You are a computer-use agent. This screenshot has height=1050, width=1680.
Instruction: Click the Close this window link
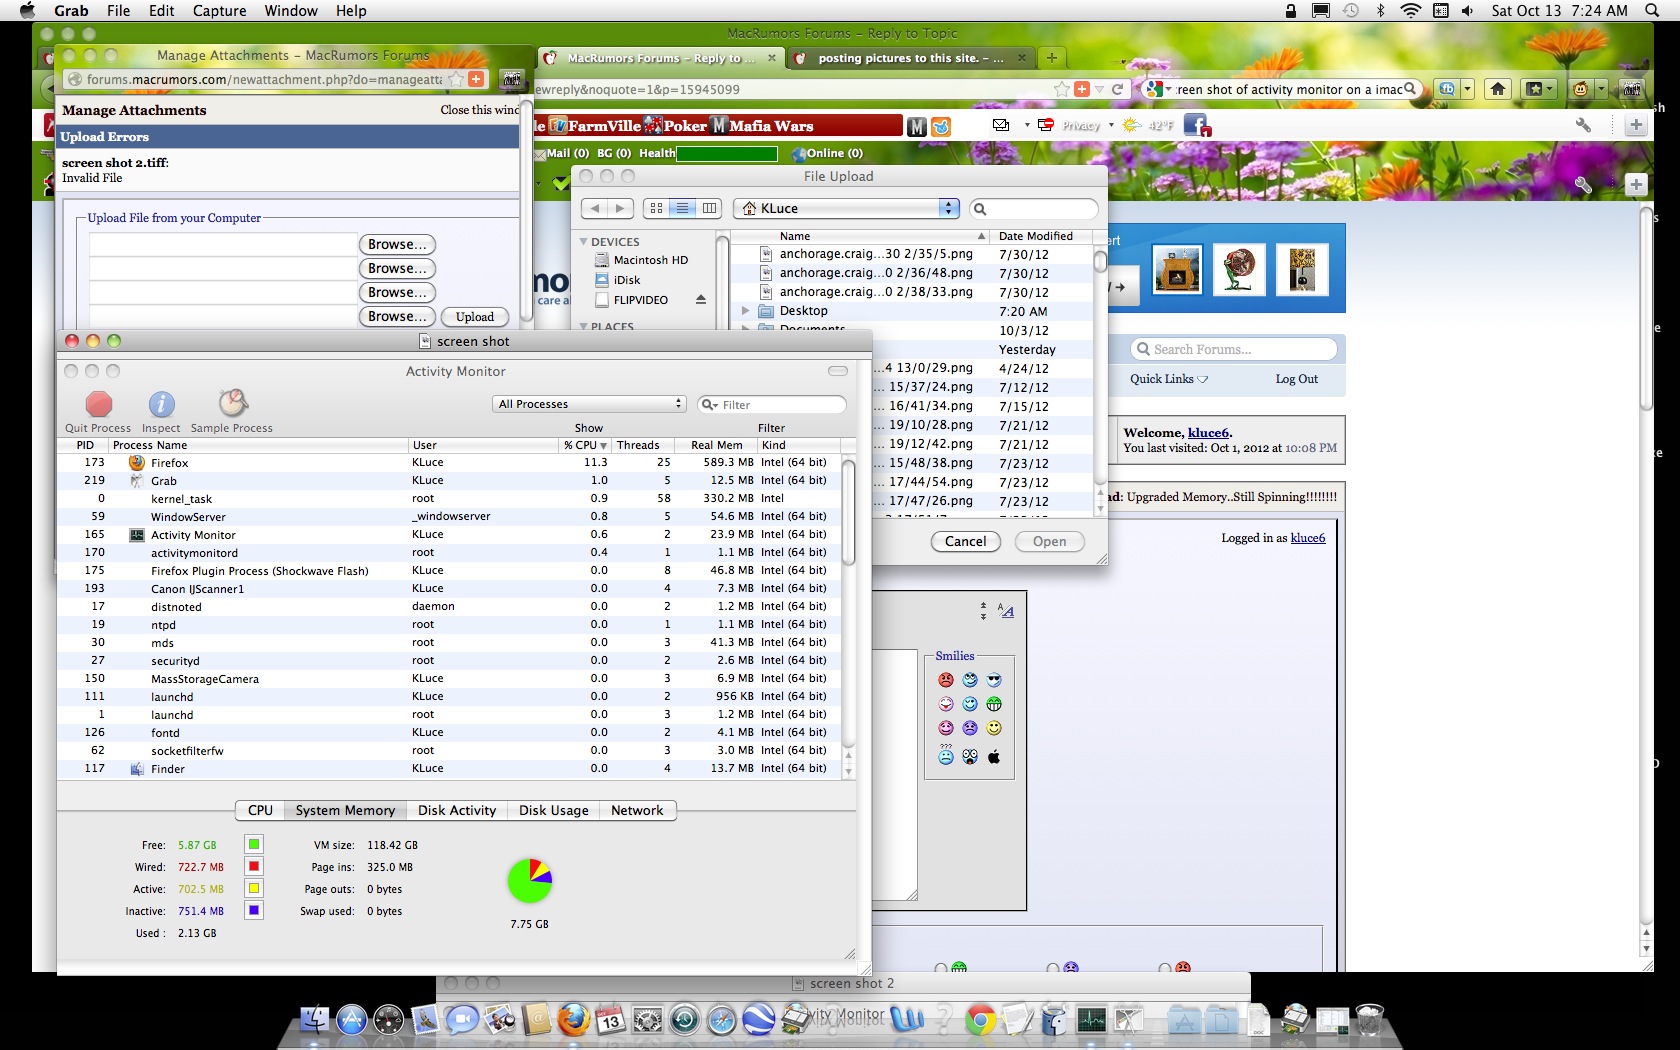pyautogui.click(x=479, y=110)
